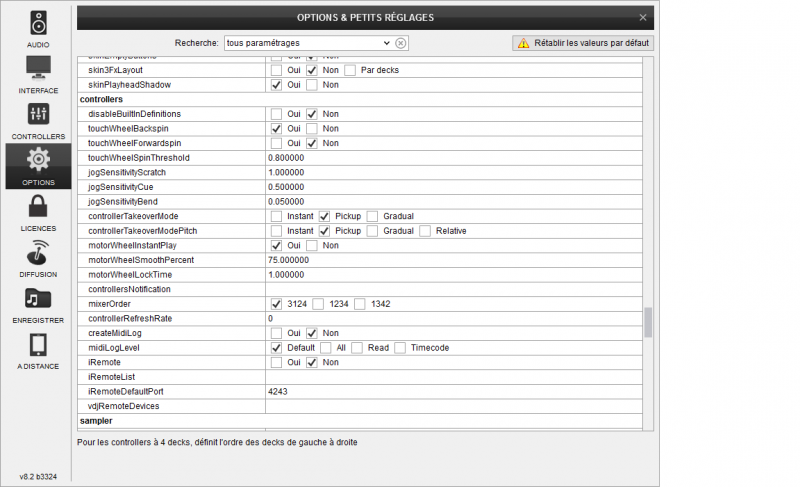
Task: Select Instant for controllerTakeoverMode
Action: point(276,216)
